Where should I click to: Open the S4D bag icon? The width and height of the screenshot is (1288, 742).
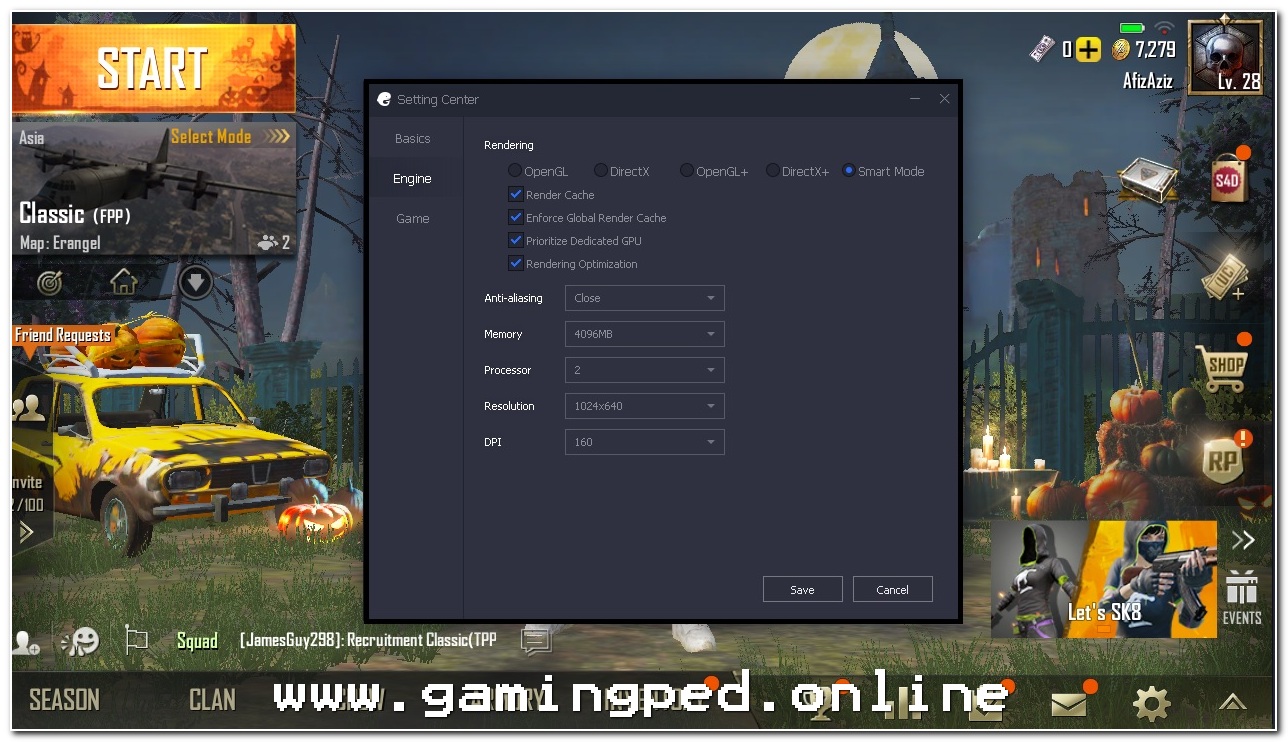tap(1227, 180)
